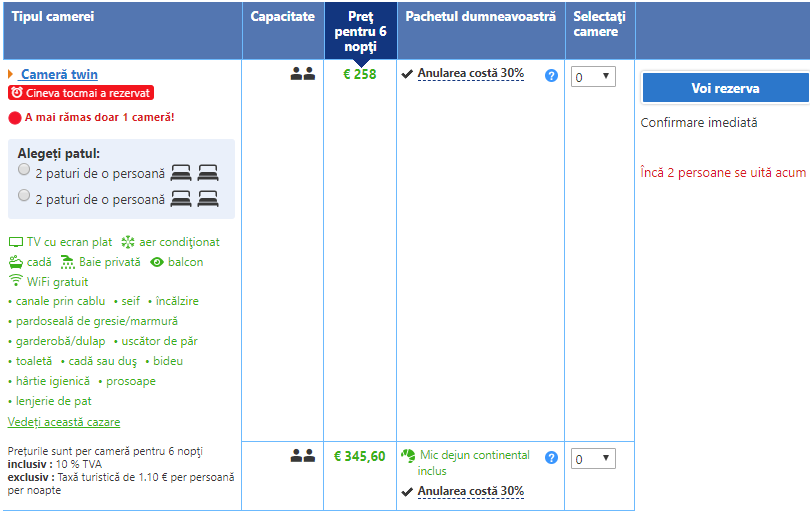Select the upper '2 paturi de o persoană' radio

tap(24, 171)
